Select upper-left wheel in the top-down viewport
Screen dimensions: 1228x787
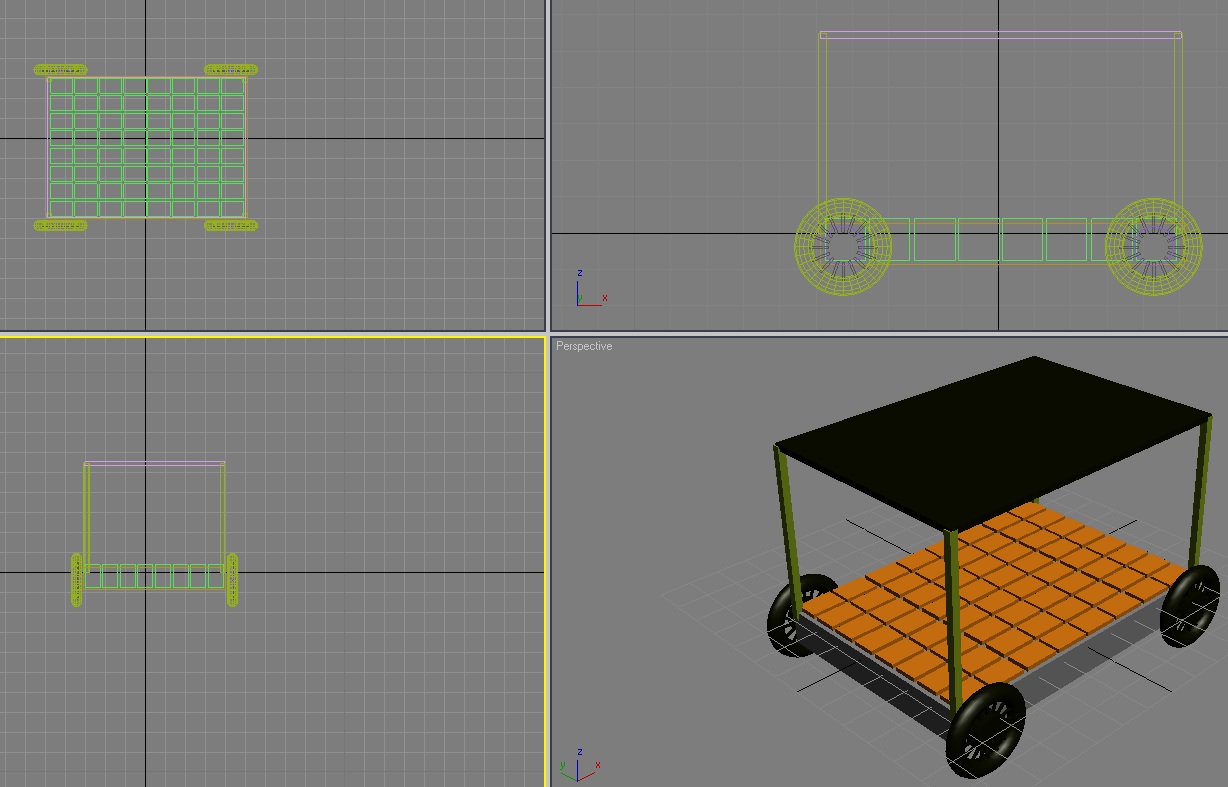[60, 70]
